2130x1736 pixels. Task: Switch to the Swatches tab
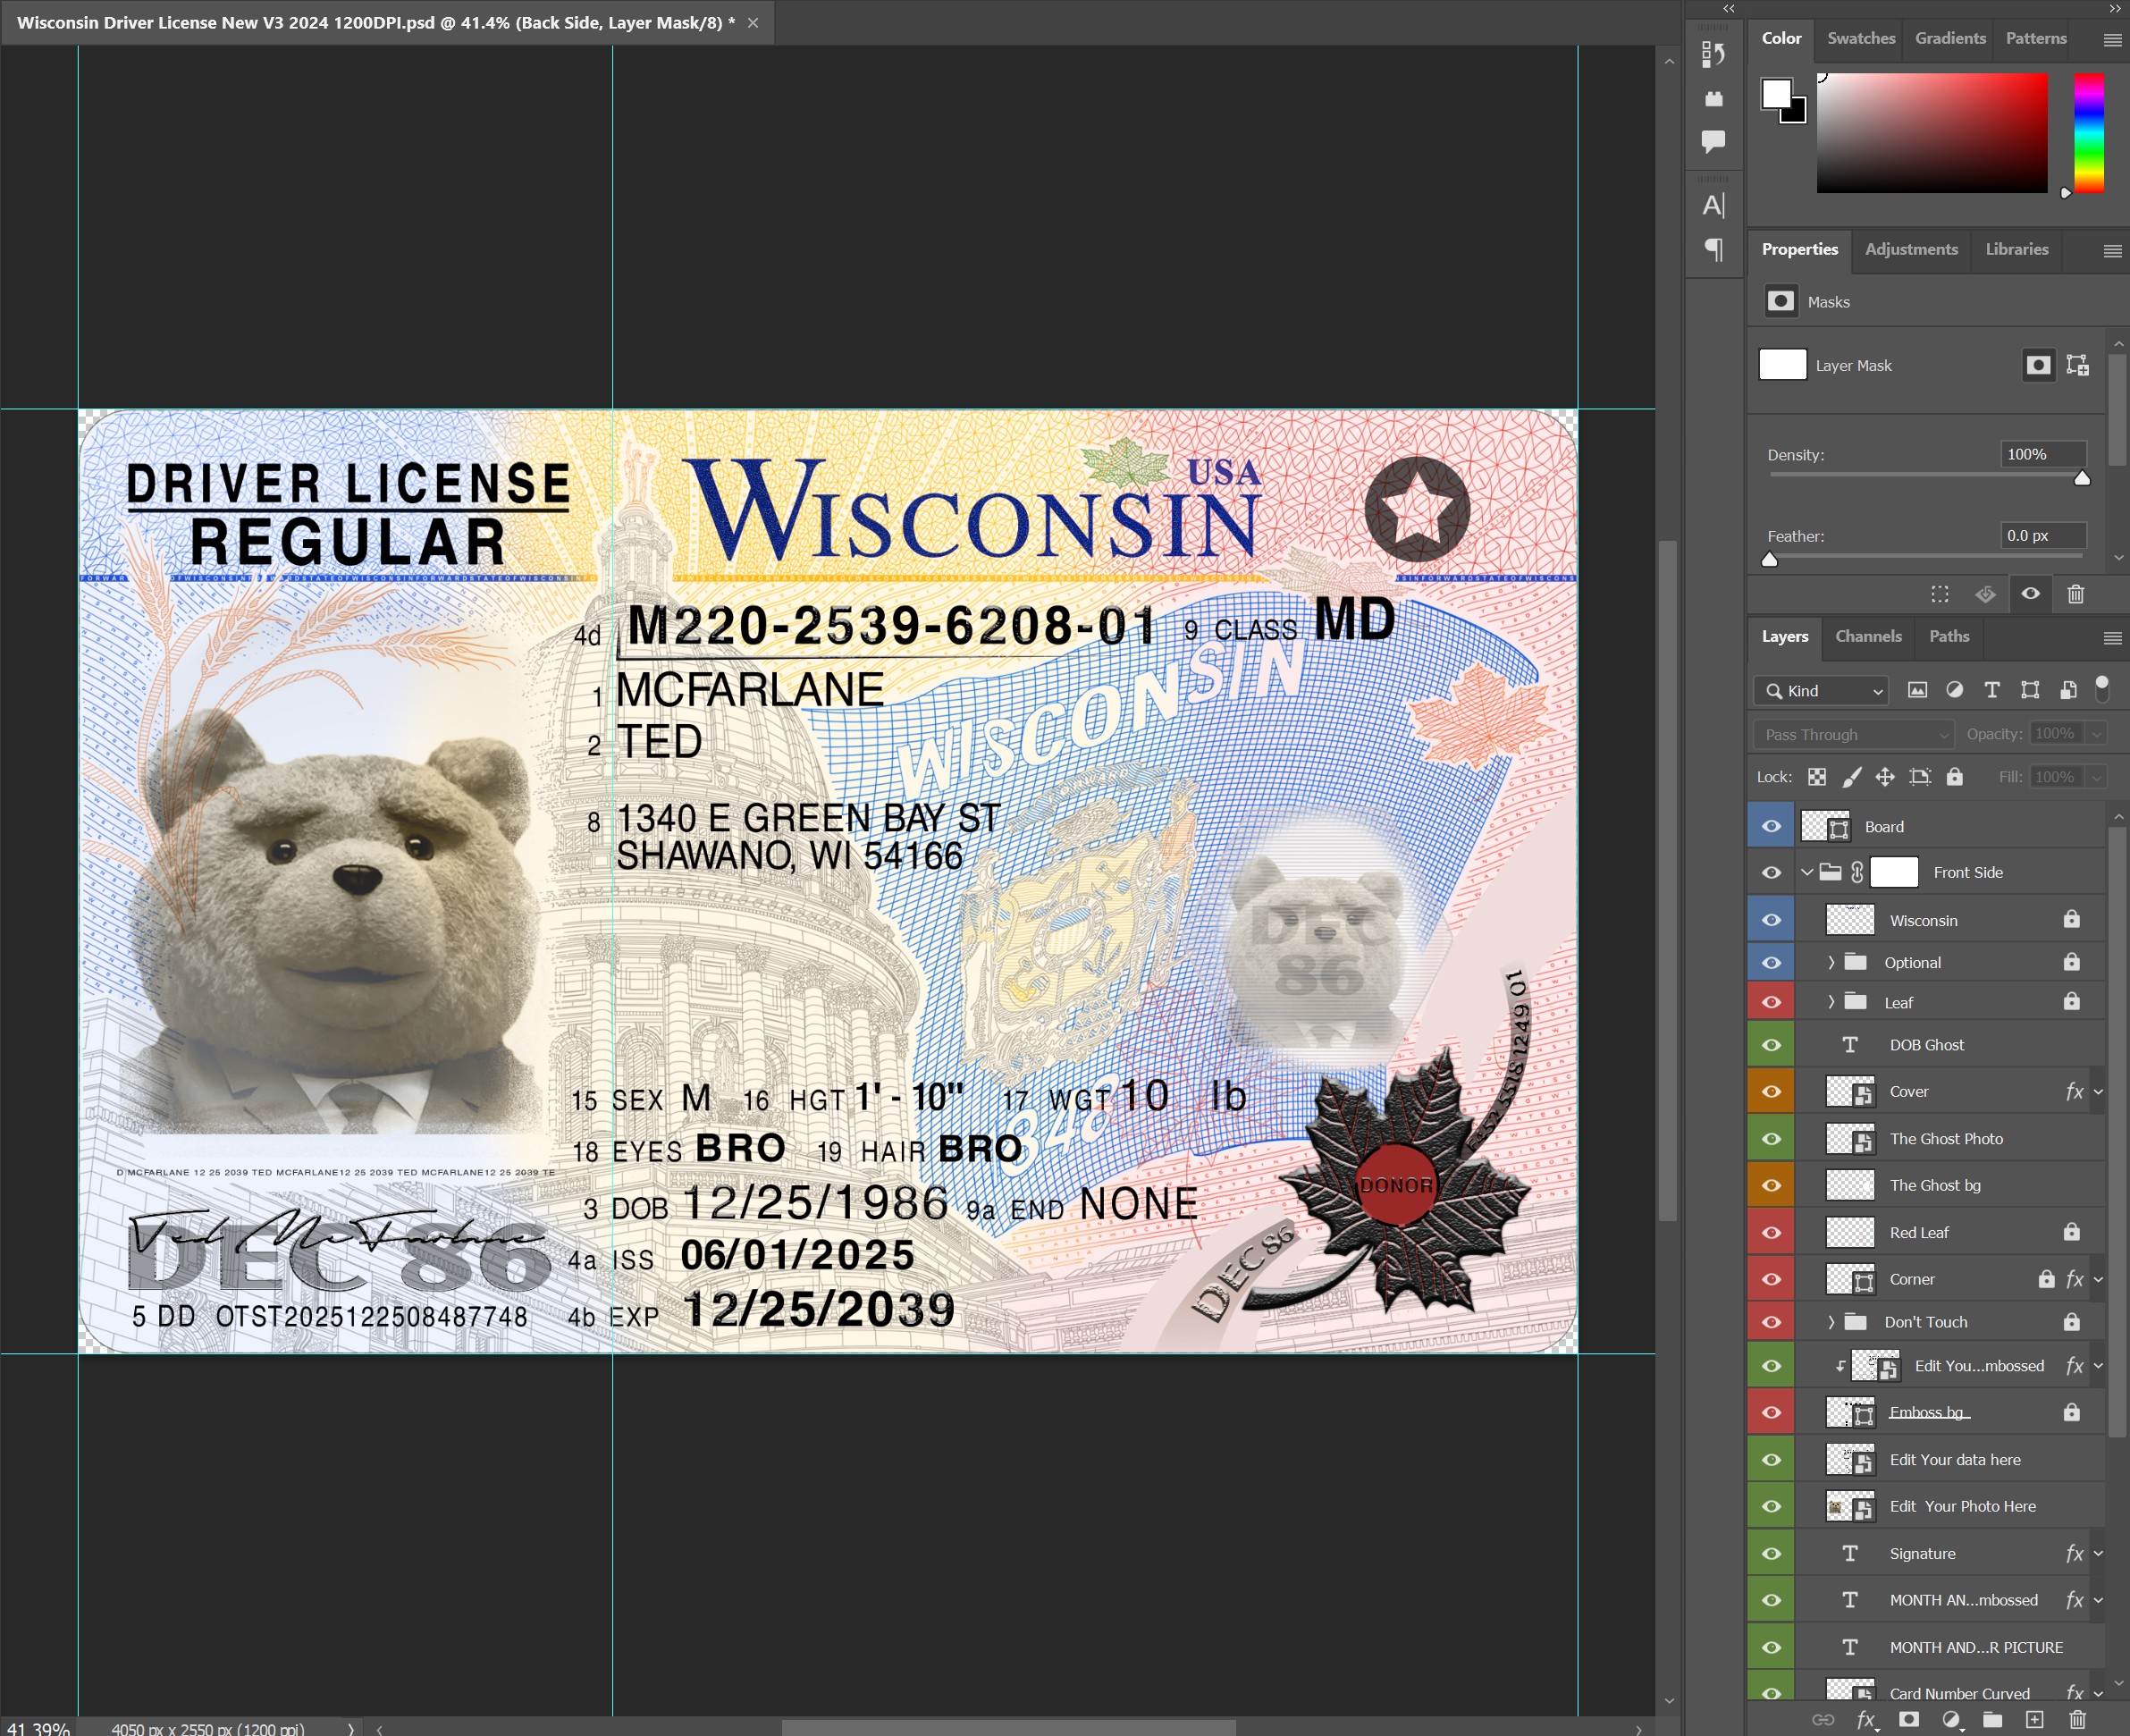(x=1861, y=38)
